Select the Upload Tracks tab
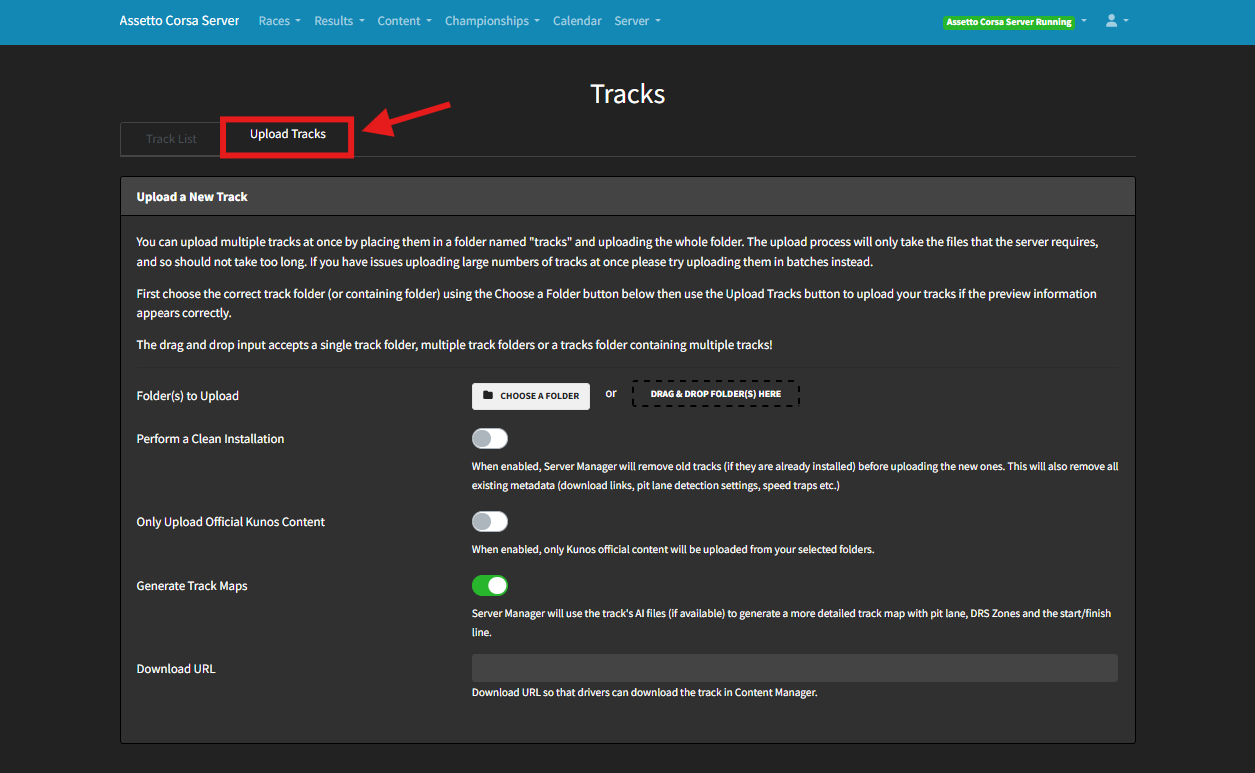 (288, 134)
